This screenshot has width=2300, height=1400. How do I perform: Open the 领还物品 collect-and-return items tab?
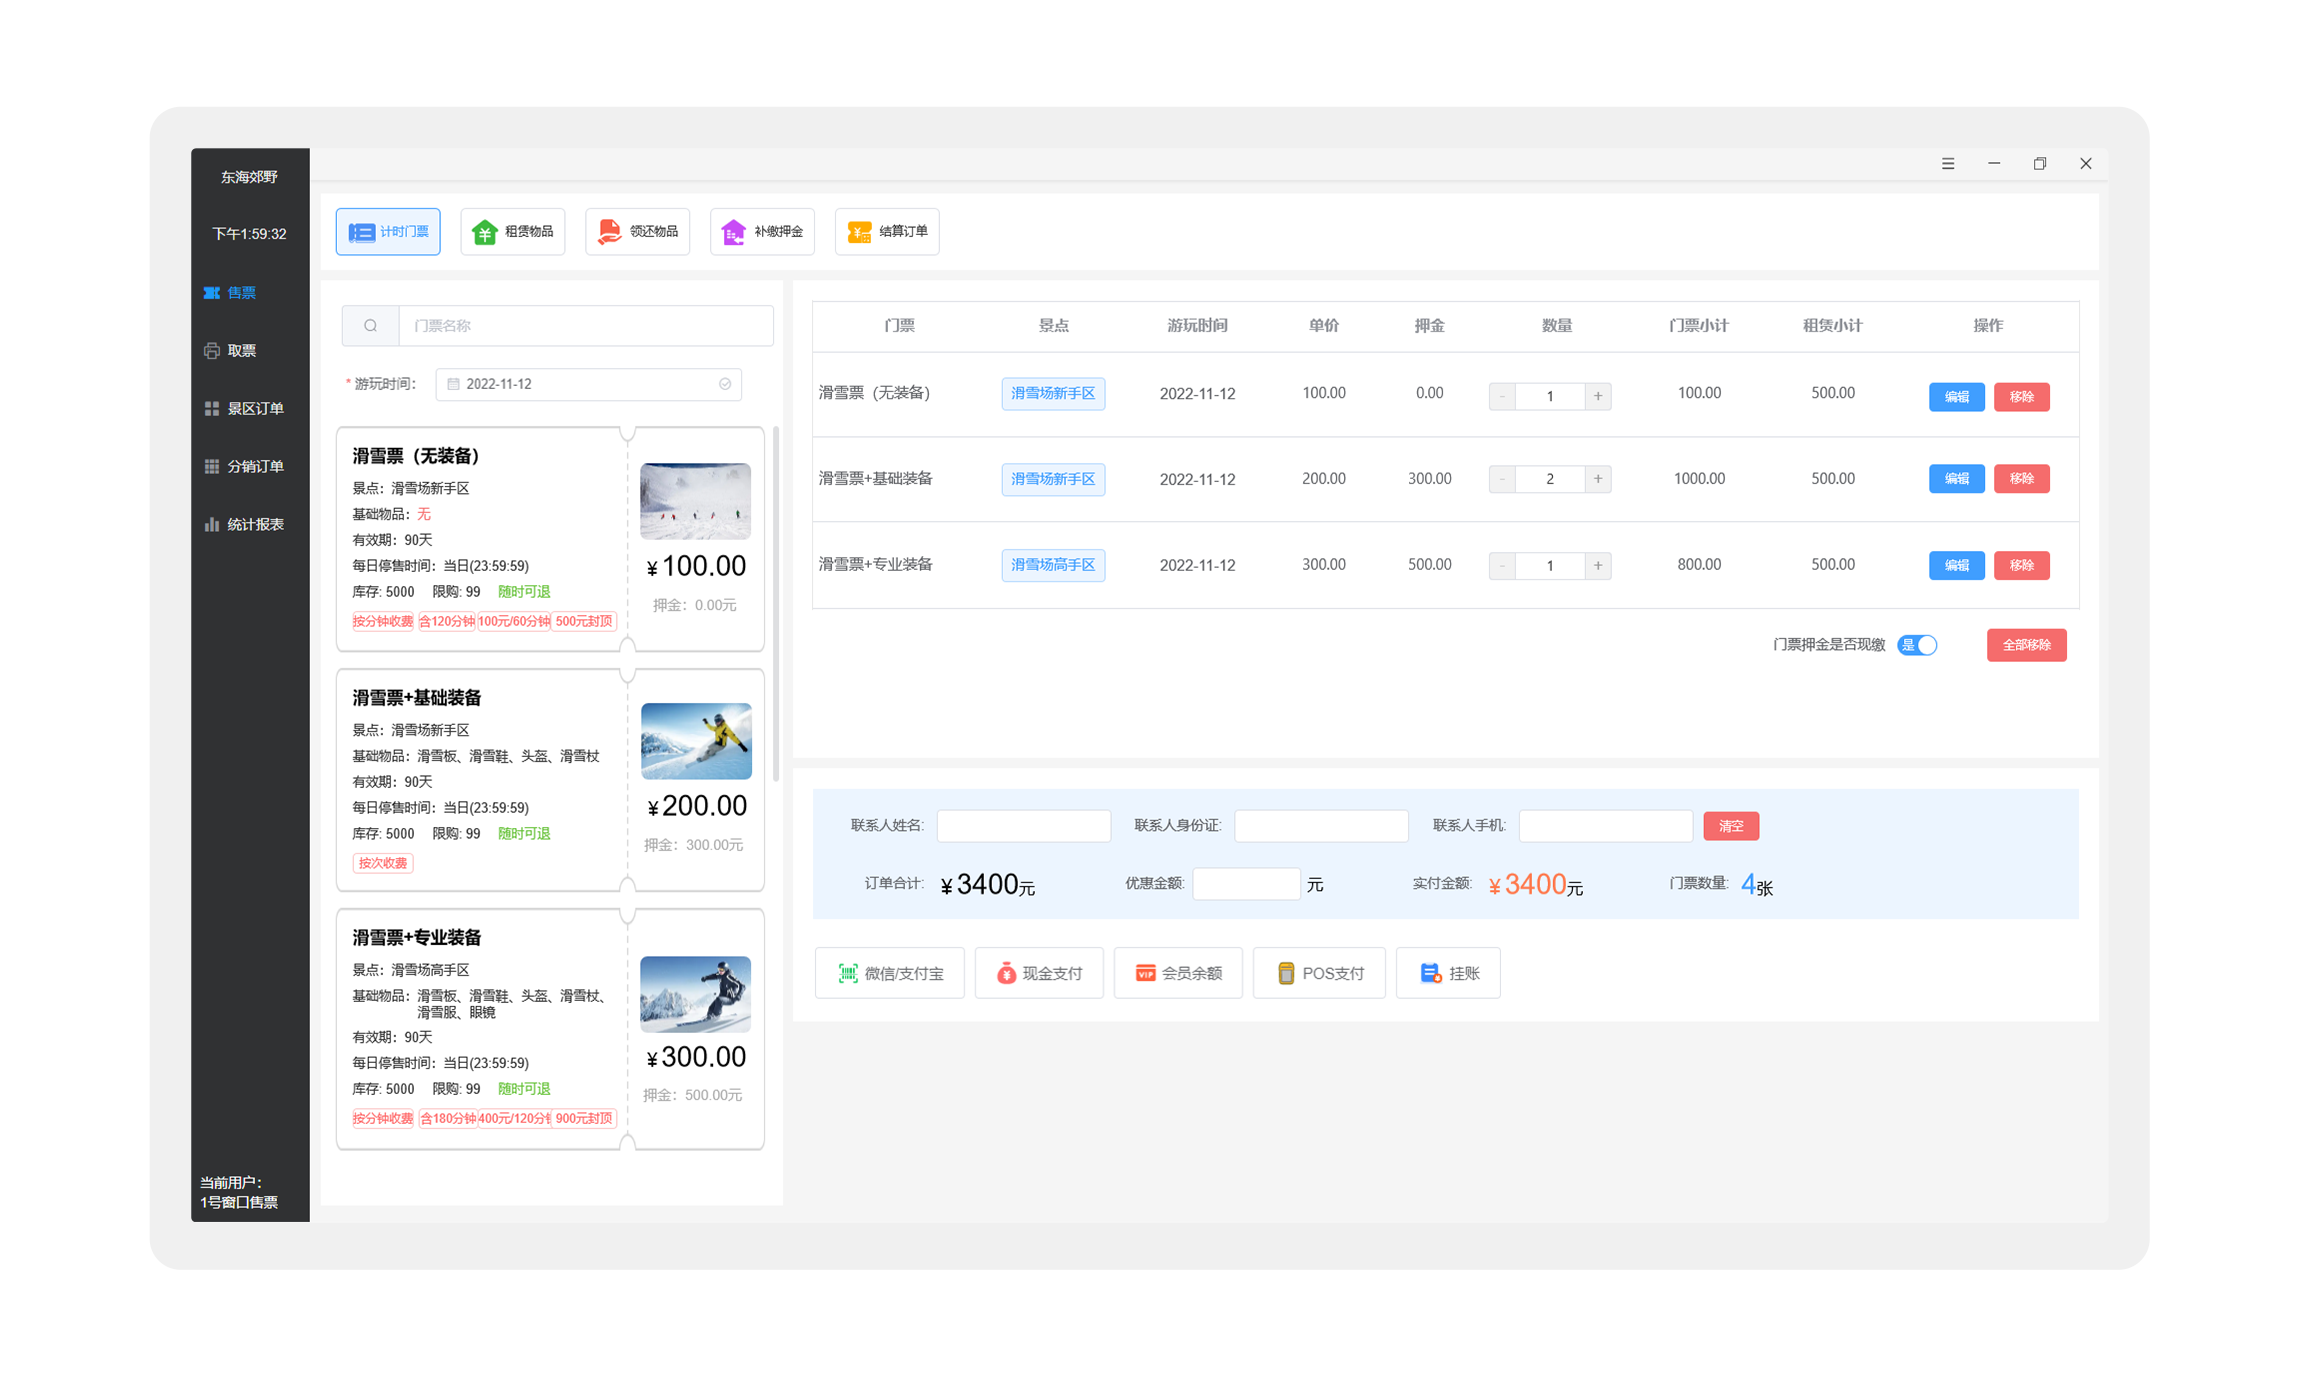[x=638, y=232]
